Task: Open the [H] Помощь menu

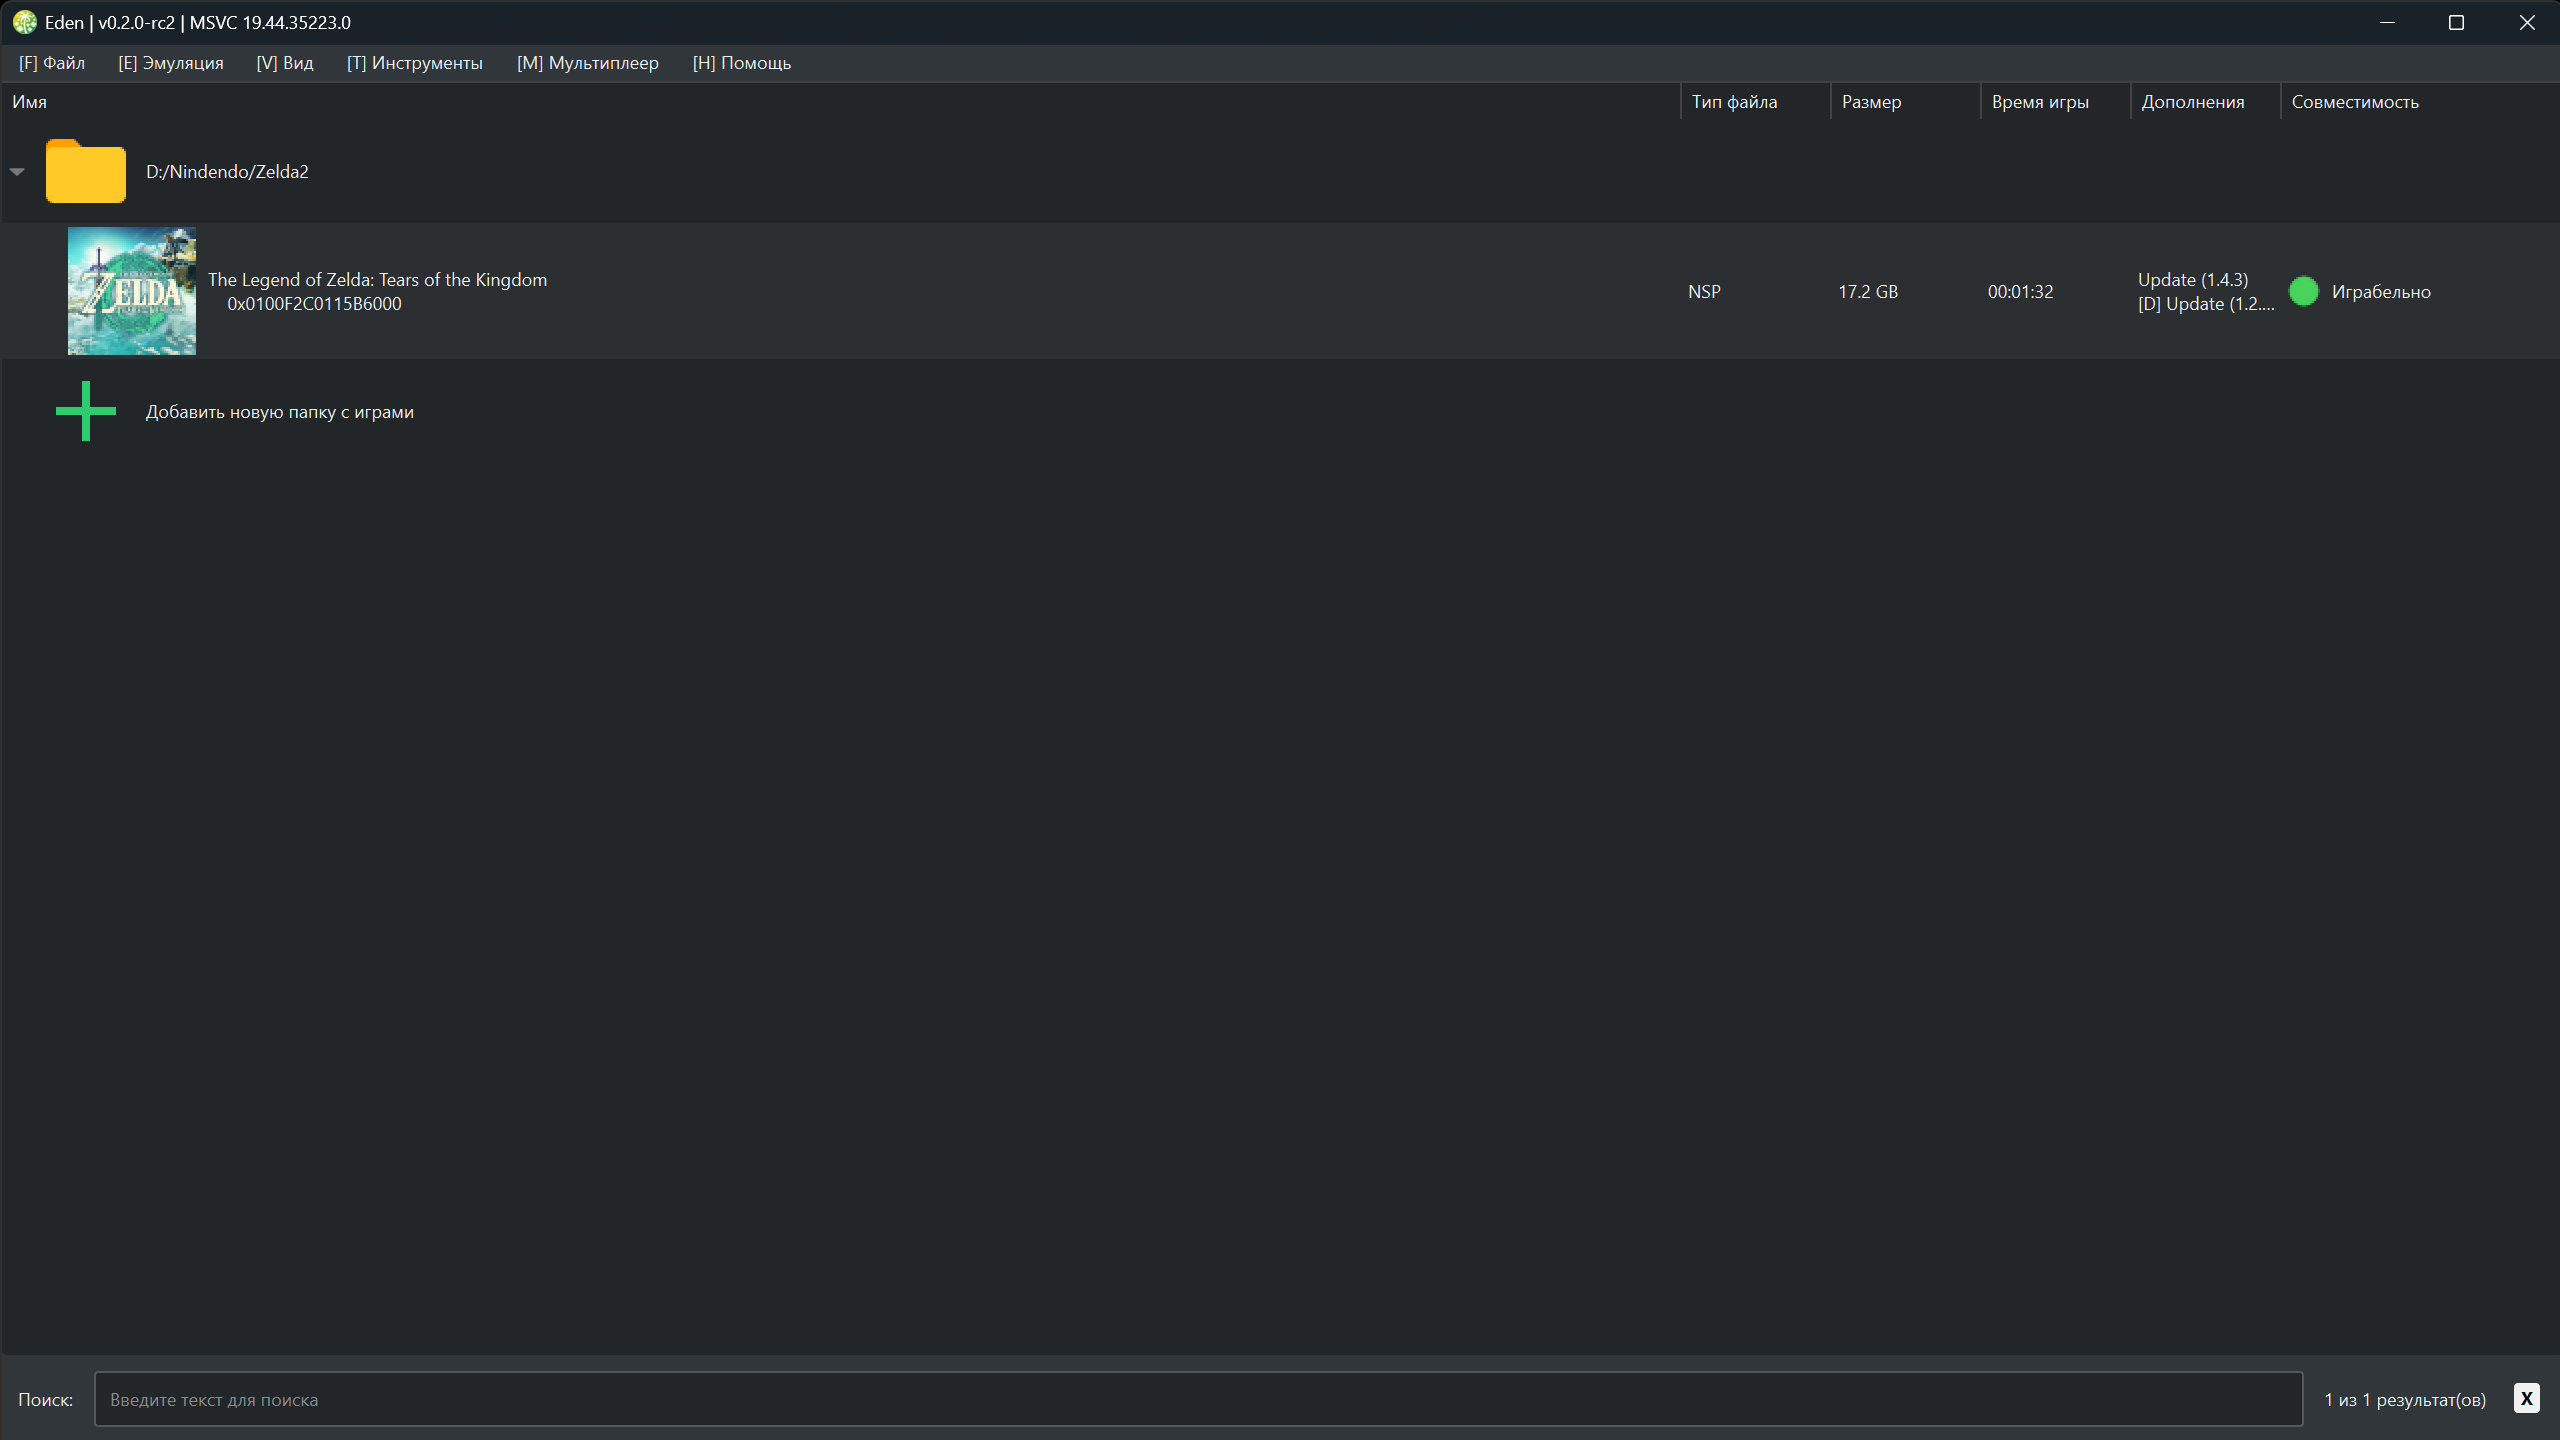Action: pos(742,63)
